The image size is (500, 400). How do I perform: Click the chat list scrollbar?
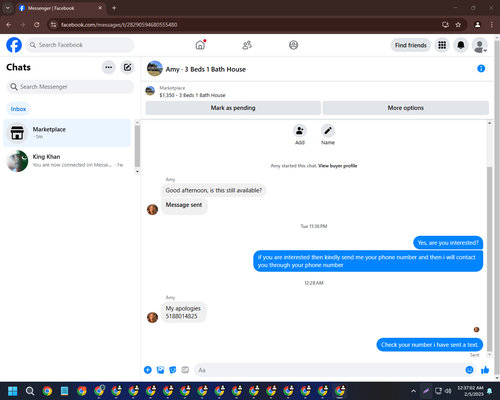pyautogui.click(x=137, y=146)
